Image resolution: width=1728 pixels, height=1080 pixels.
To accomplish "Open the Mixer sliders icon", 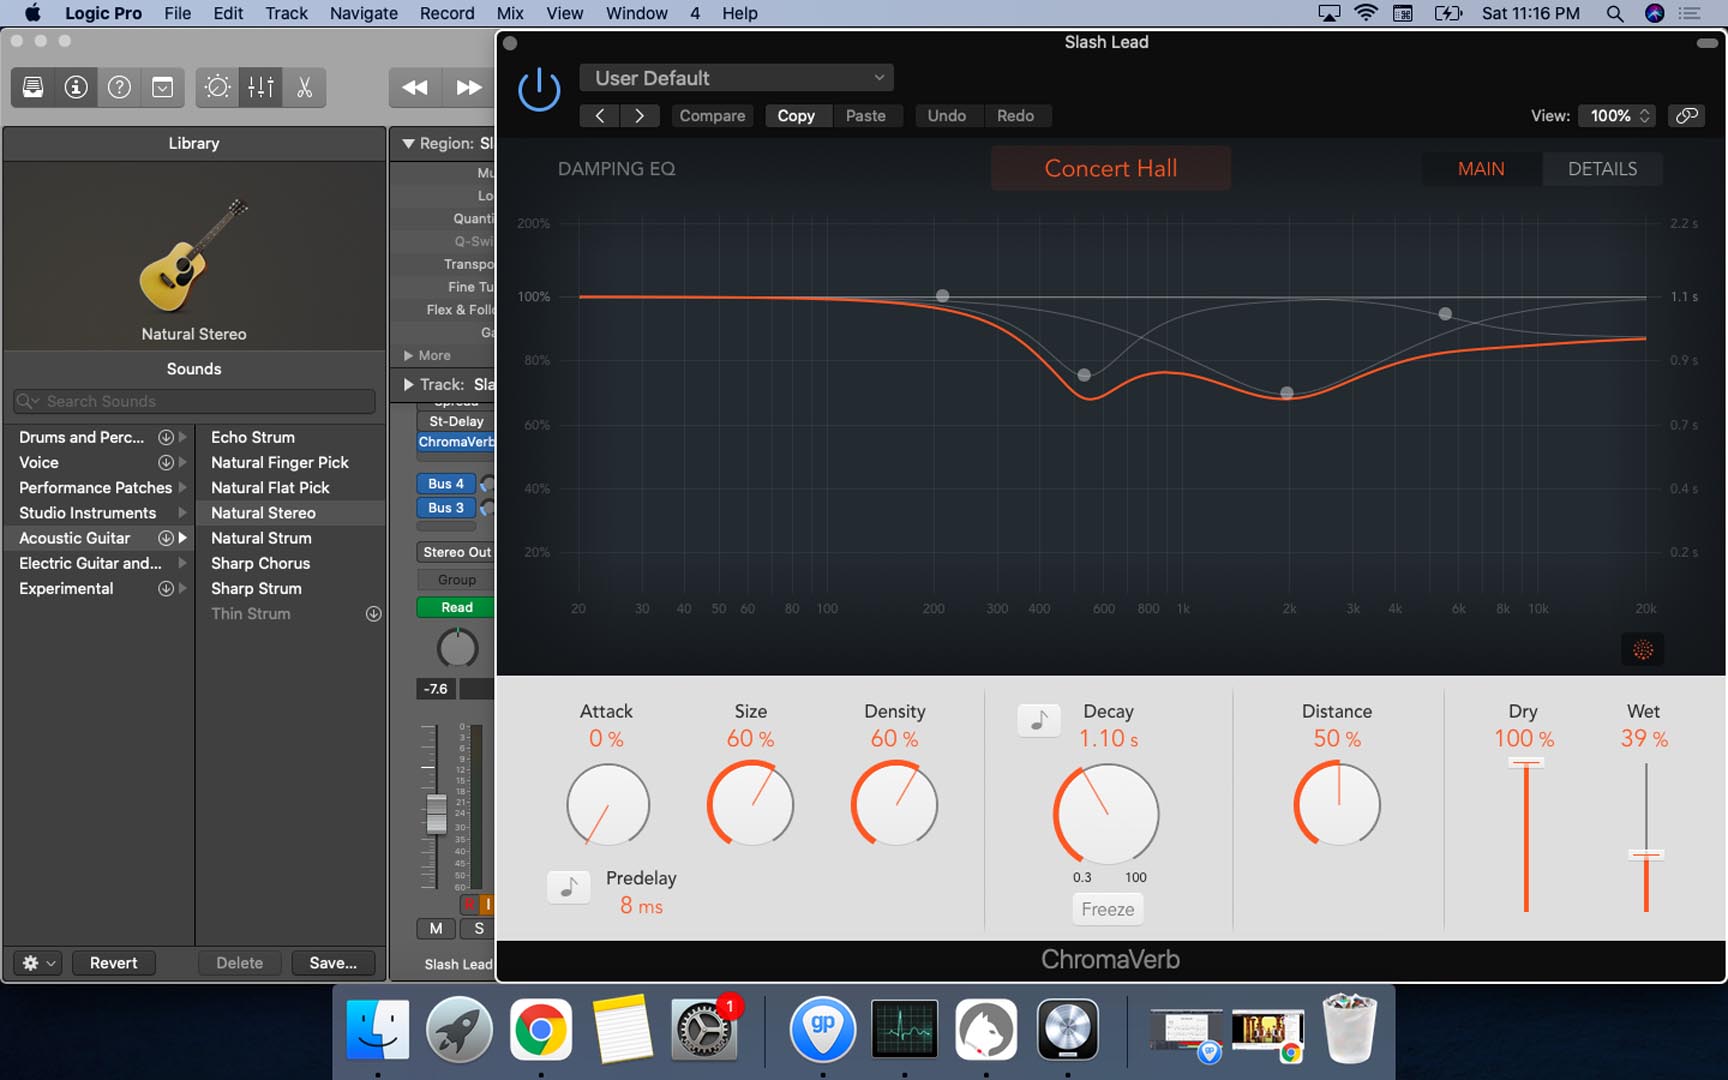I will click(x=261, y=87).
